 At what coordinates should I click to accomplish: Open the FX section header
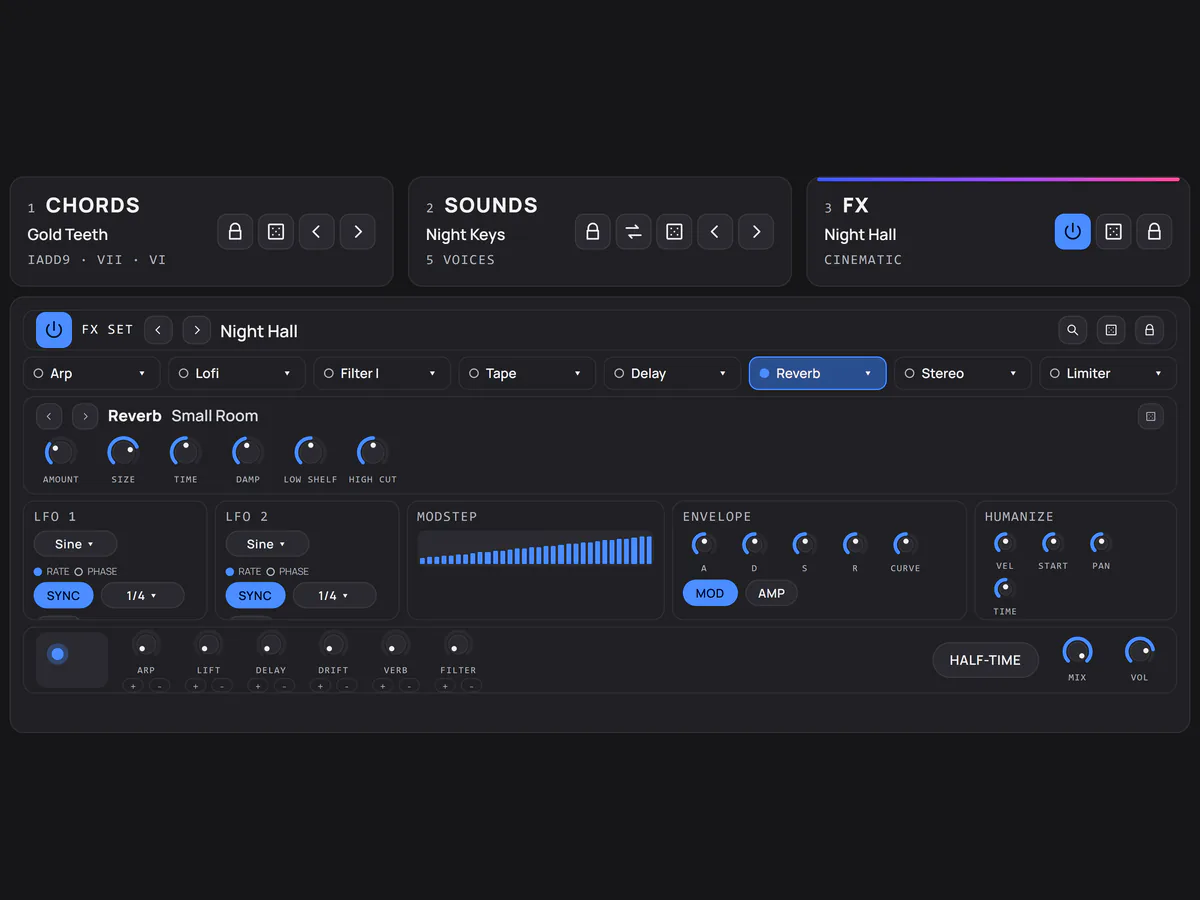coord(855,205)
